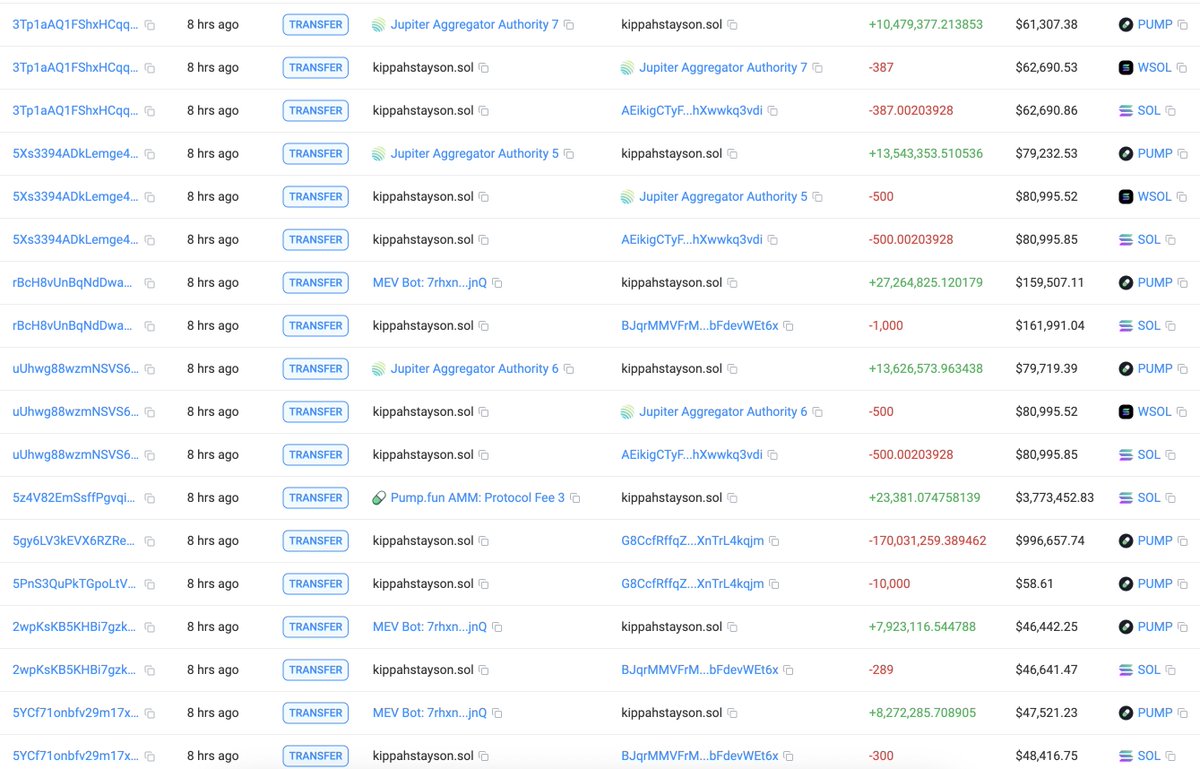Click Jupiter logo beside Aggregator Authority 6 recipient
Image resolution: width=1200 pixels, height=769 pixels.
pos(627,412)
